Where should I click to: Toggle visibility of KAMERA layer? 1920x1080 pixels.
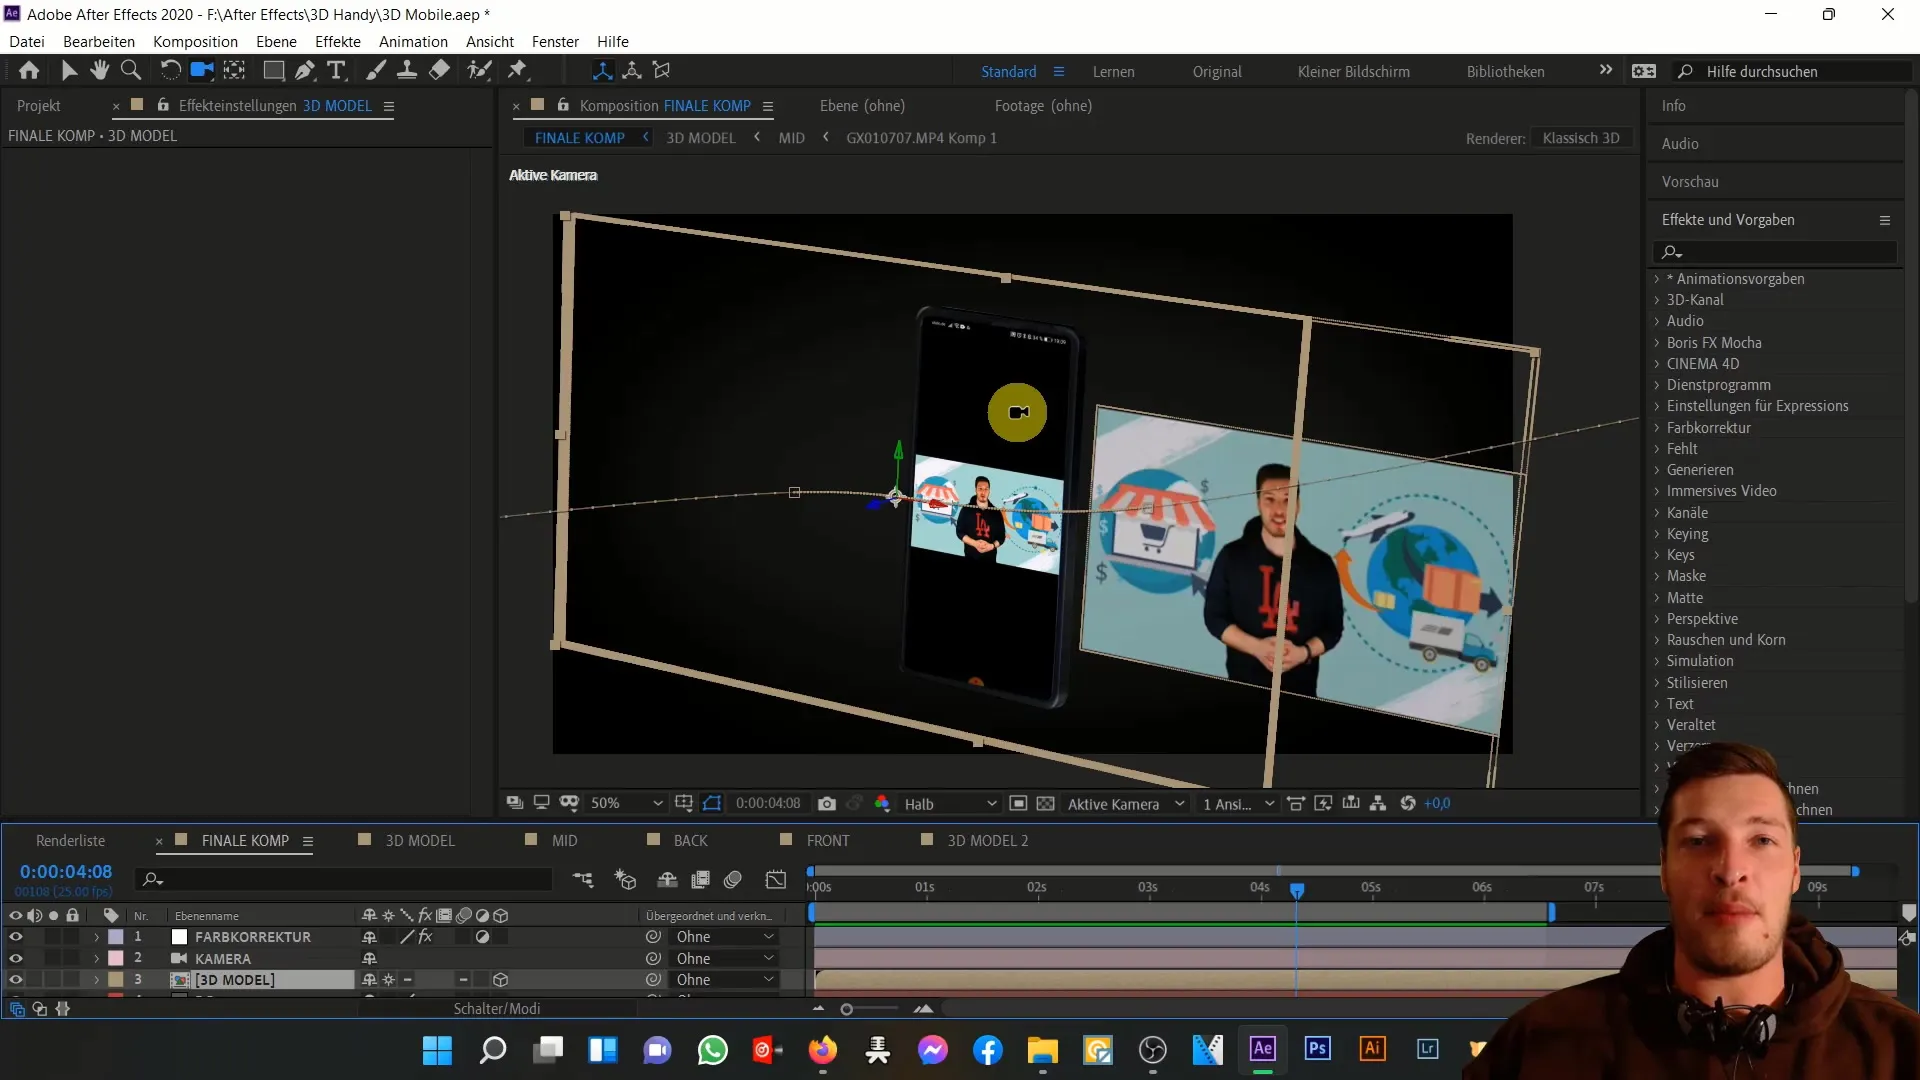15,959
